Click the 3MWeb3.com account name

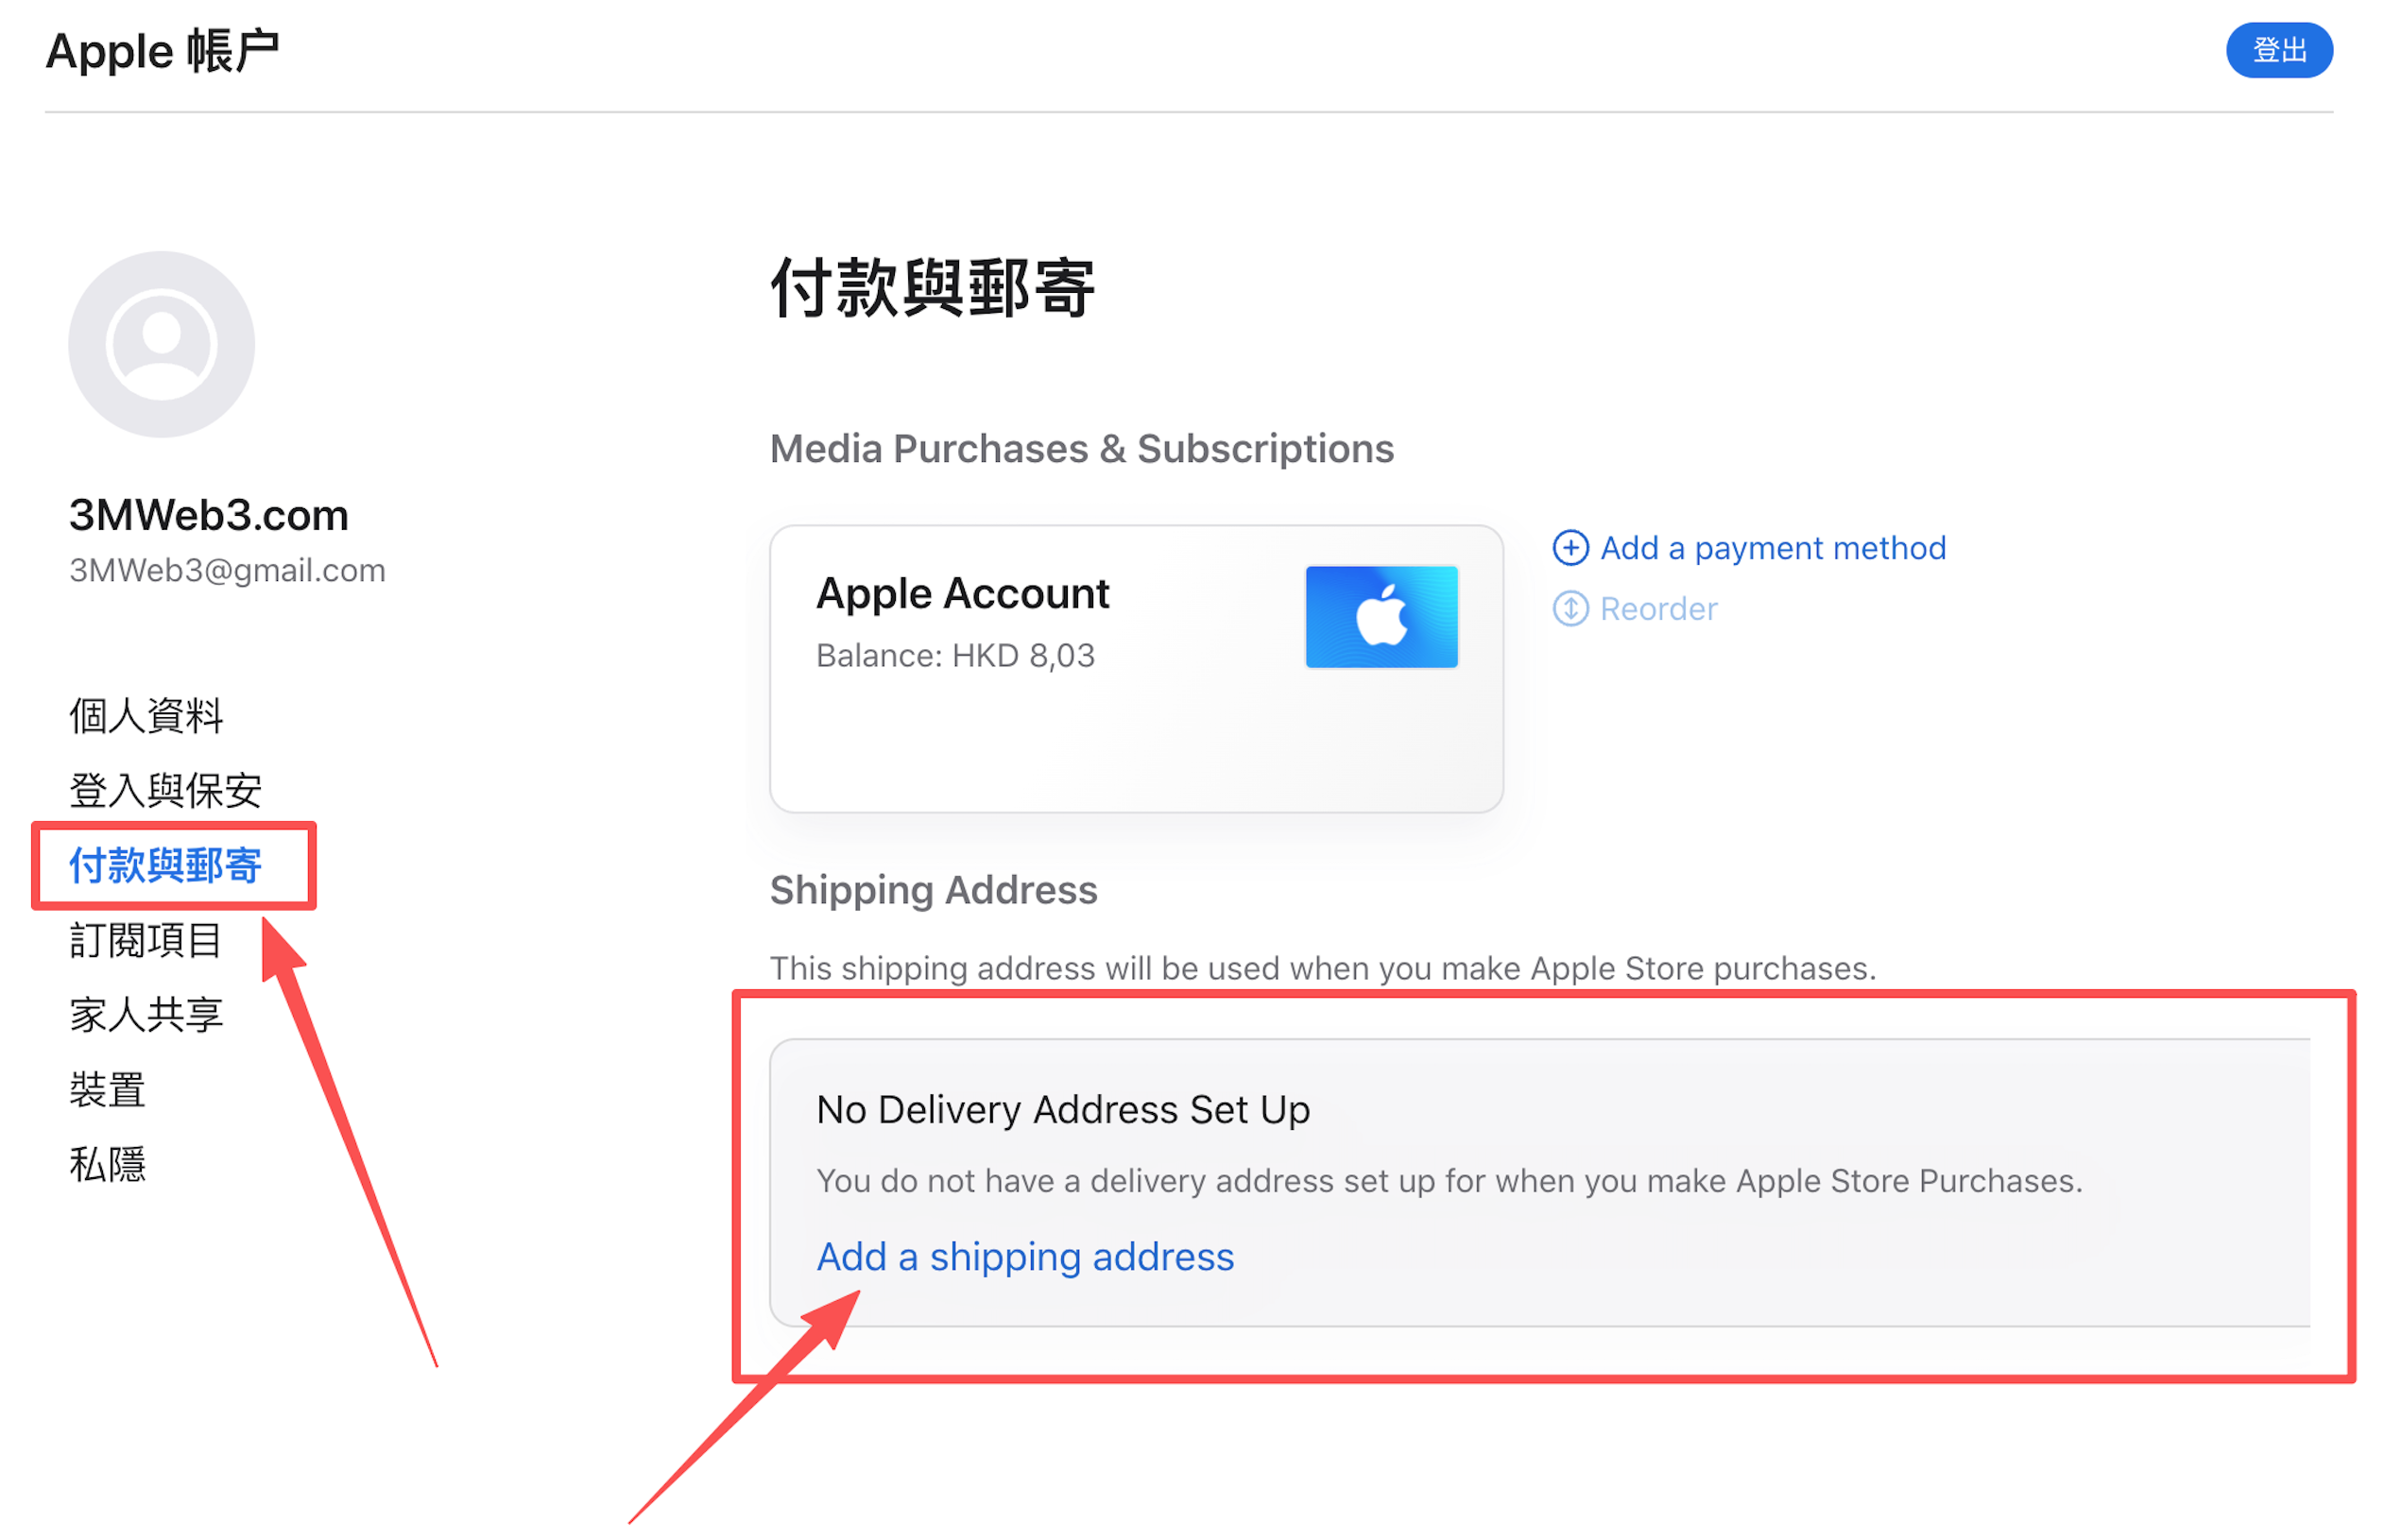click(x=208, y=516)
